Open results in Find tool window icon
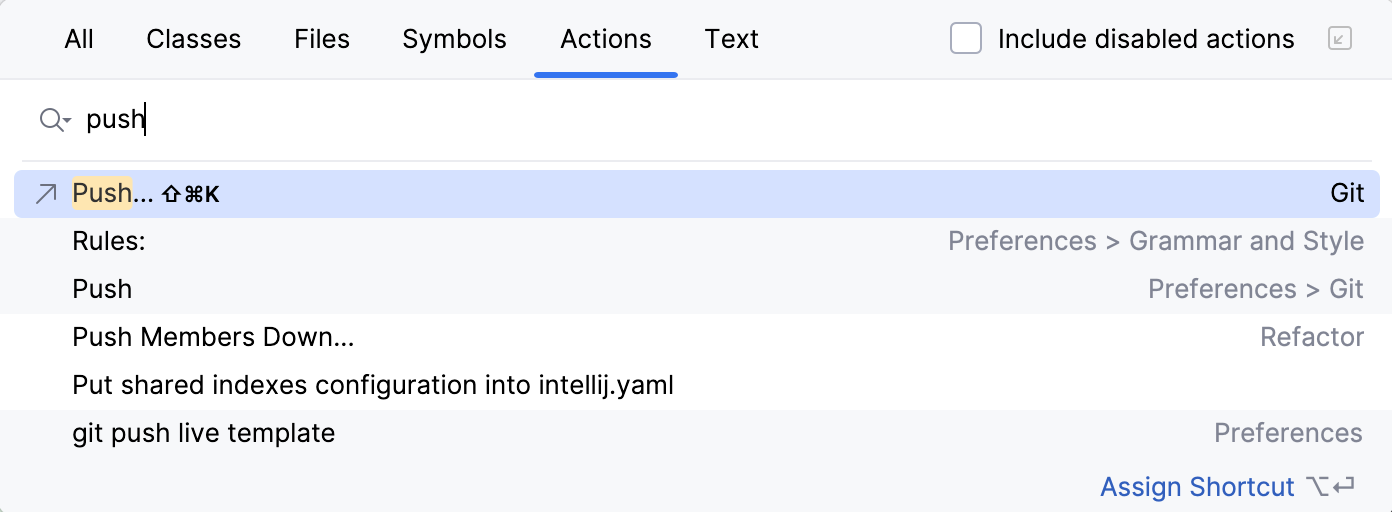 coord(1339,39)
